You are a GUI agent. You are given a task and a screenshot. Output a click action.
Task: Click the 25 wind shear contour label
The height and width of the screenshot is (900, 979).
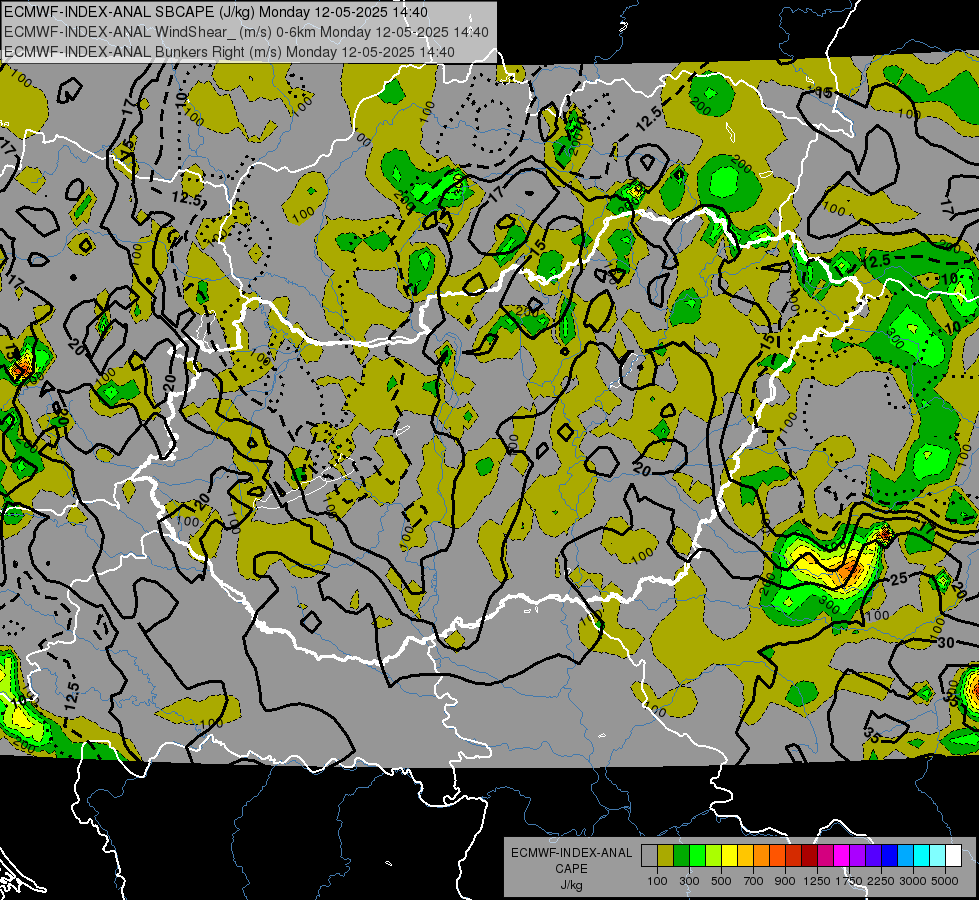click(x=898, y=579)
